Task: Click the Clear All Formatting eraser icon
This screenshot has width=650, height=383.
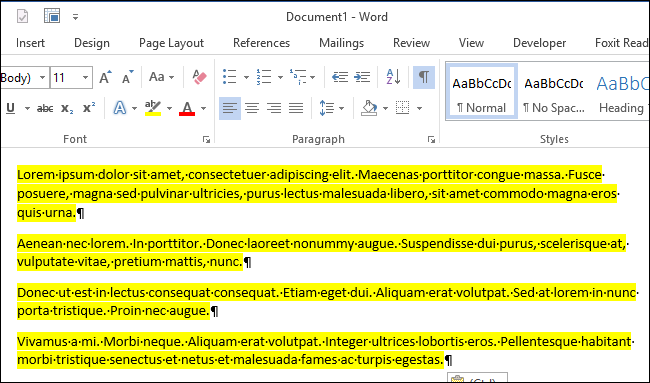Action: (x=199, y=77)
